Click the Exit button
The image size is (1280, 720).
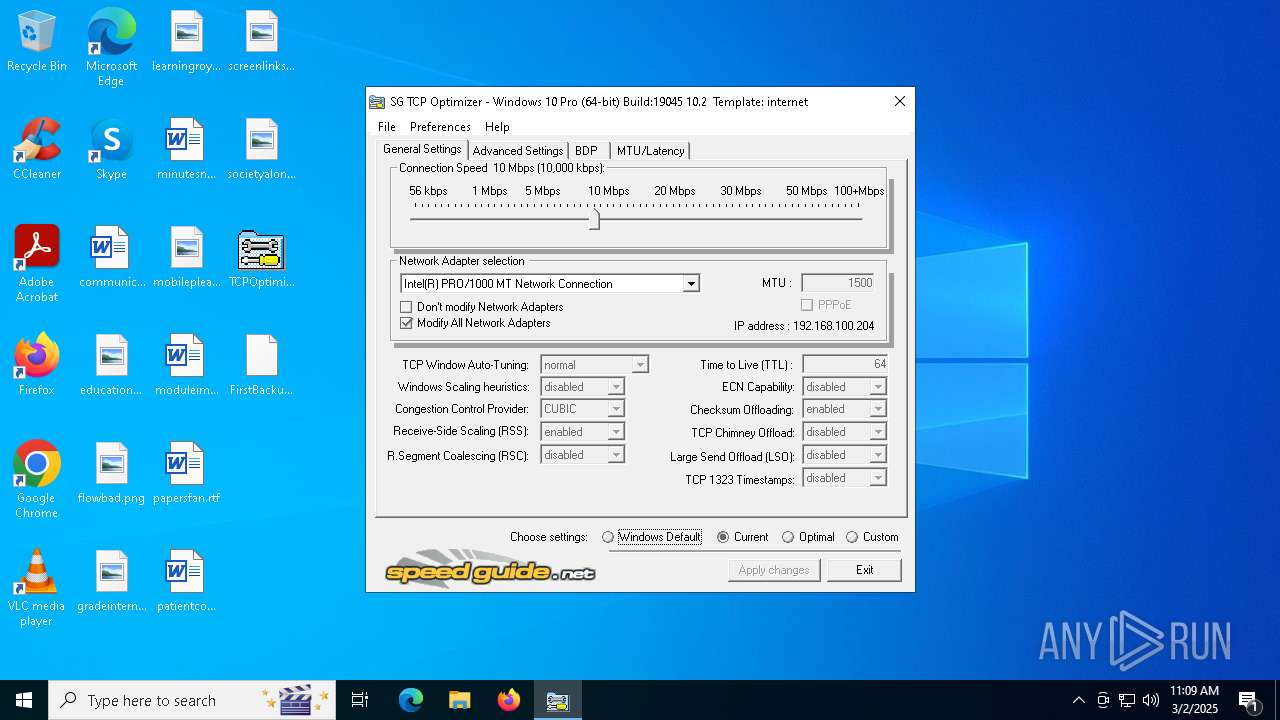click(x=865, y=570)
